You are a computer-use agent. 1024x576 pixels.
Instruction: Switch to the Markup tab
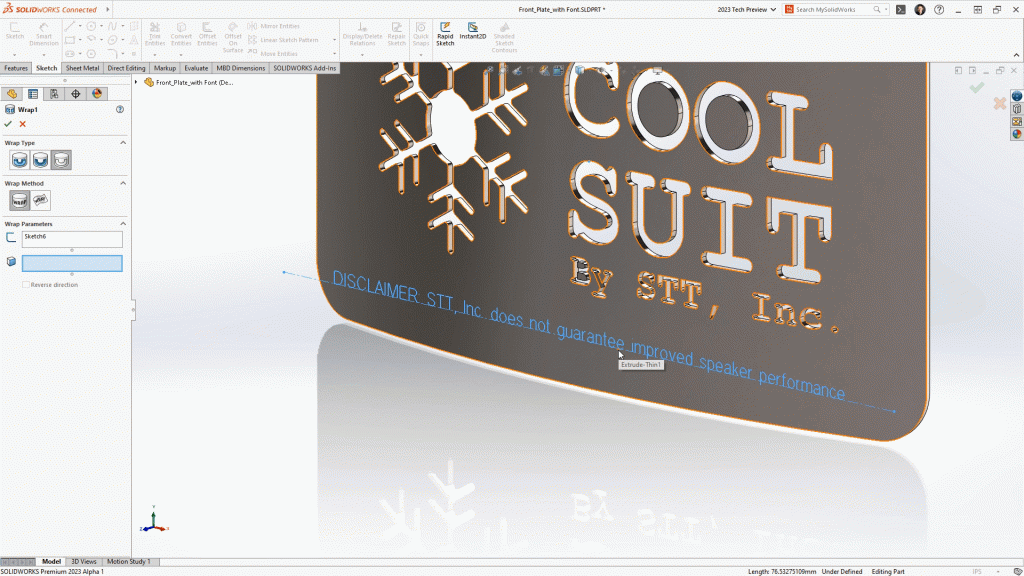(165, 68)
